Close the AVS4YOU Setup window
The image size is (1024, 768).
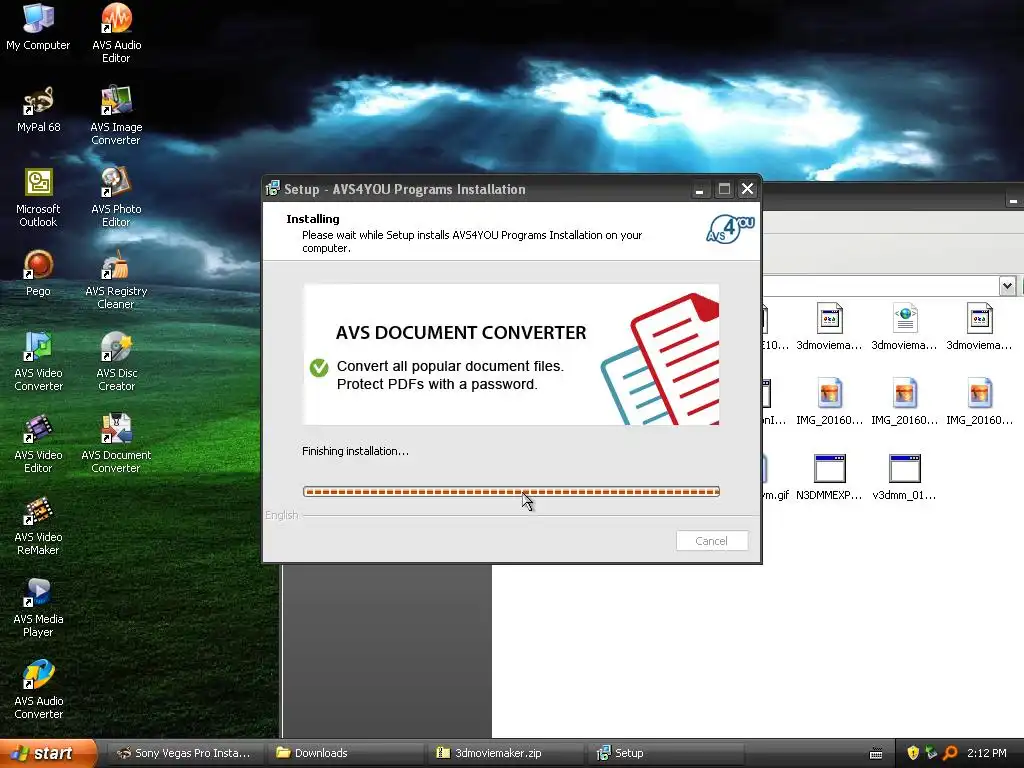click(x=748, y=189)
